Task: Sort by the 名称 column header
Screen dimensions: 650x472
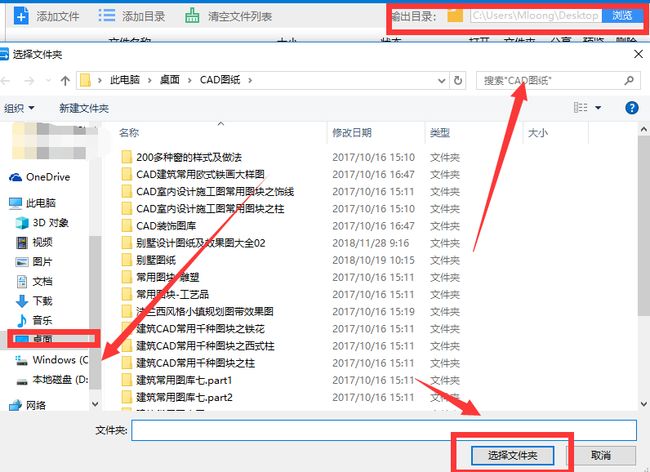Action: click(x=129, y=133)
